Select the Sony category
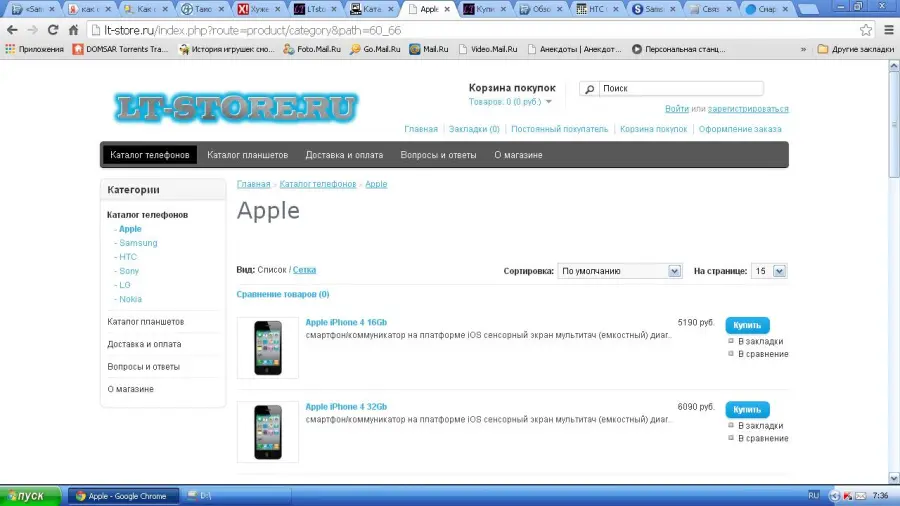This screenshot has width=900, height=506. point(129,271)
